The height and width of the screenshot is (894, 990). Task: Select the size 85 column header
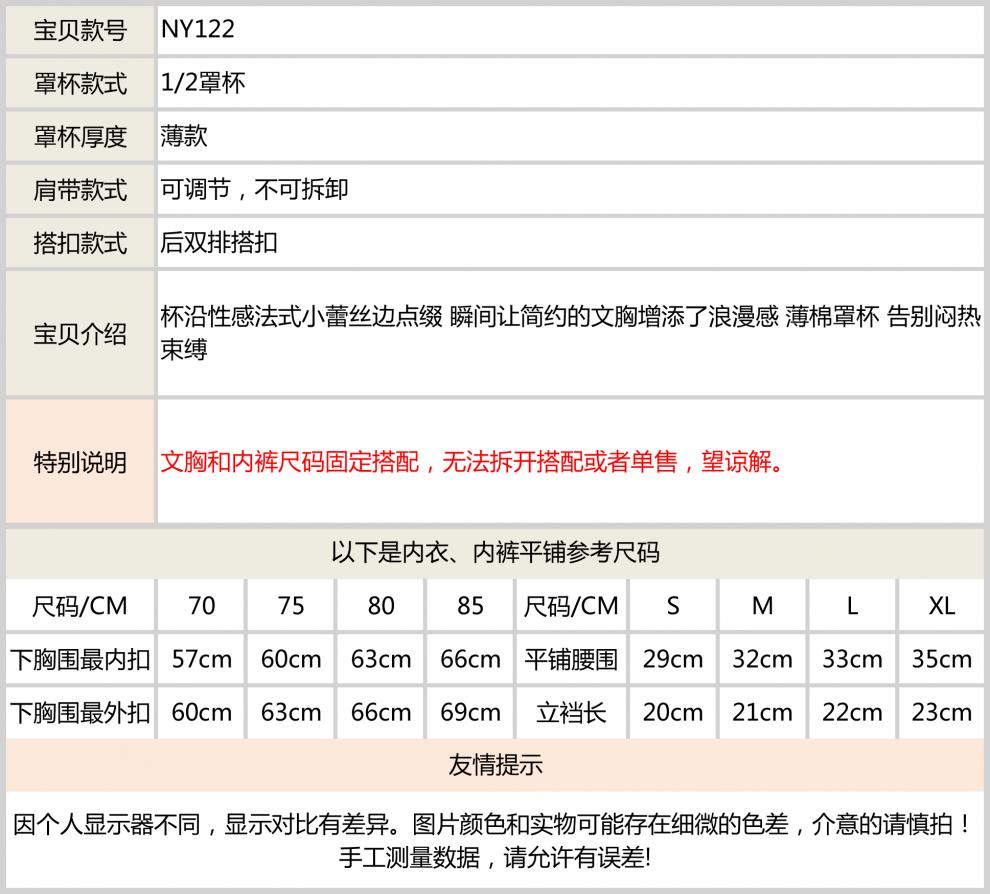pyautogui.click(x=470, y=606)
